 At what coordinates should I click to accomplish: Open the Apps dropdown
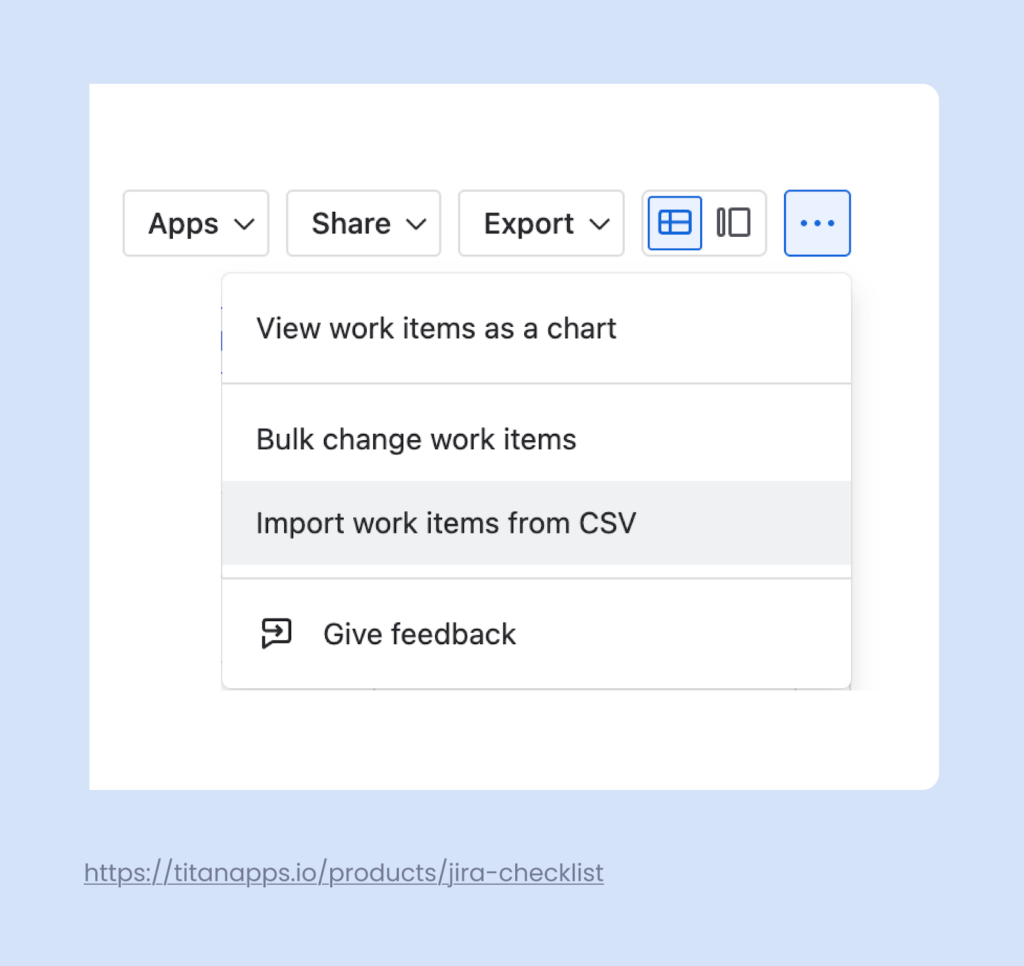196,223
